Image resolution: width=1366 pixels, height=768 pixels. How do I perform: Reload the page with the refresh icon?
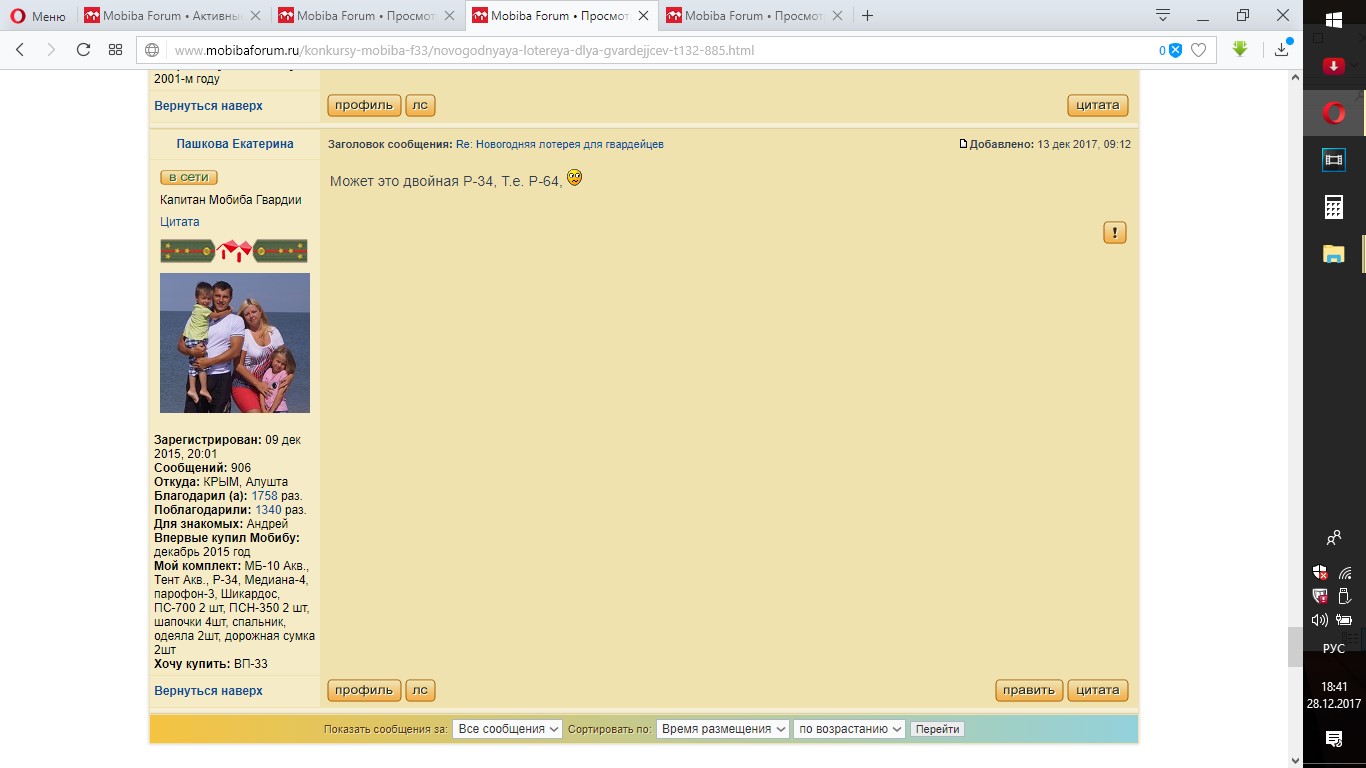coord(83,50)
